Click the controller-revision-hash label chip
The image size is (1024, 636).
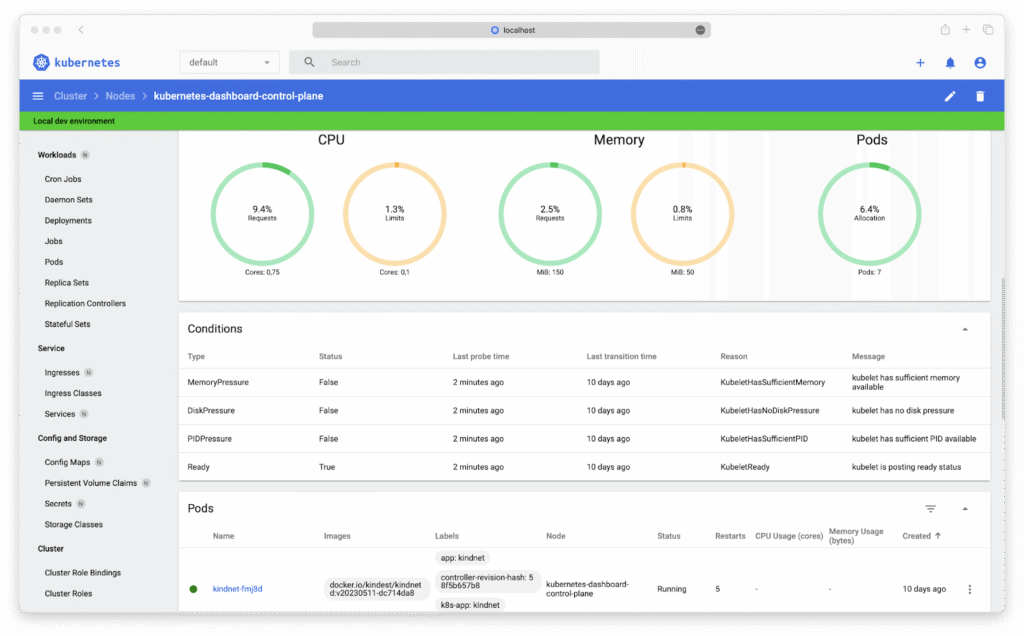(x=487, y=581)
